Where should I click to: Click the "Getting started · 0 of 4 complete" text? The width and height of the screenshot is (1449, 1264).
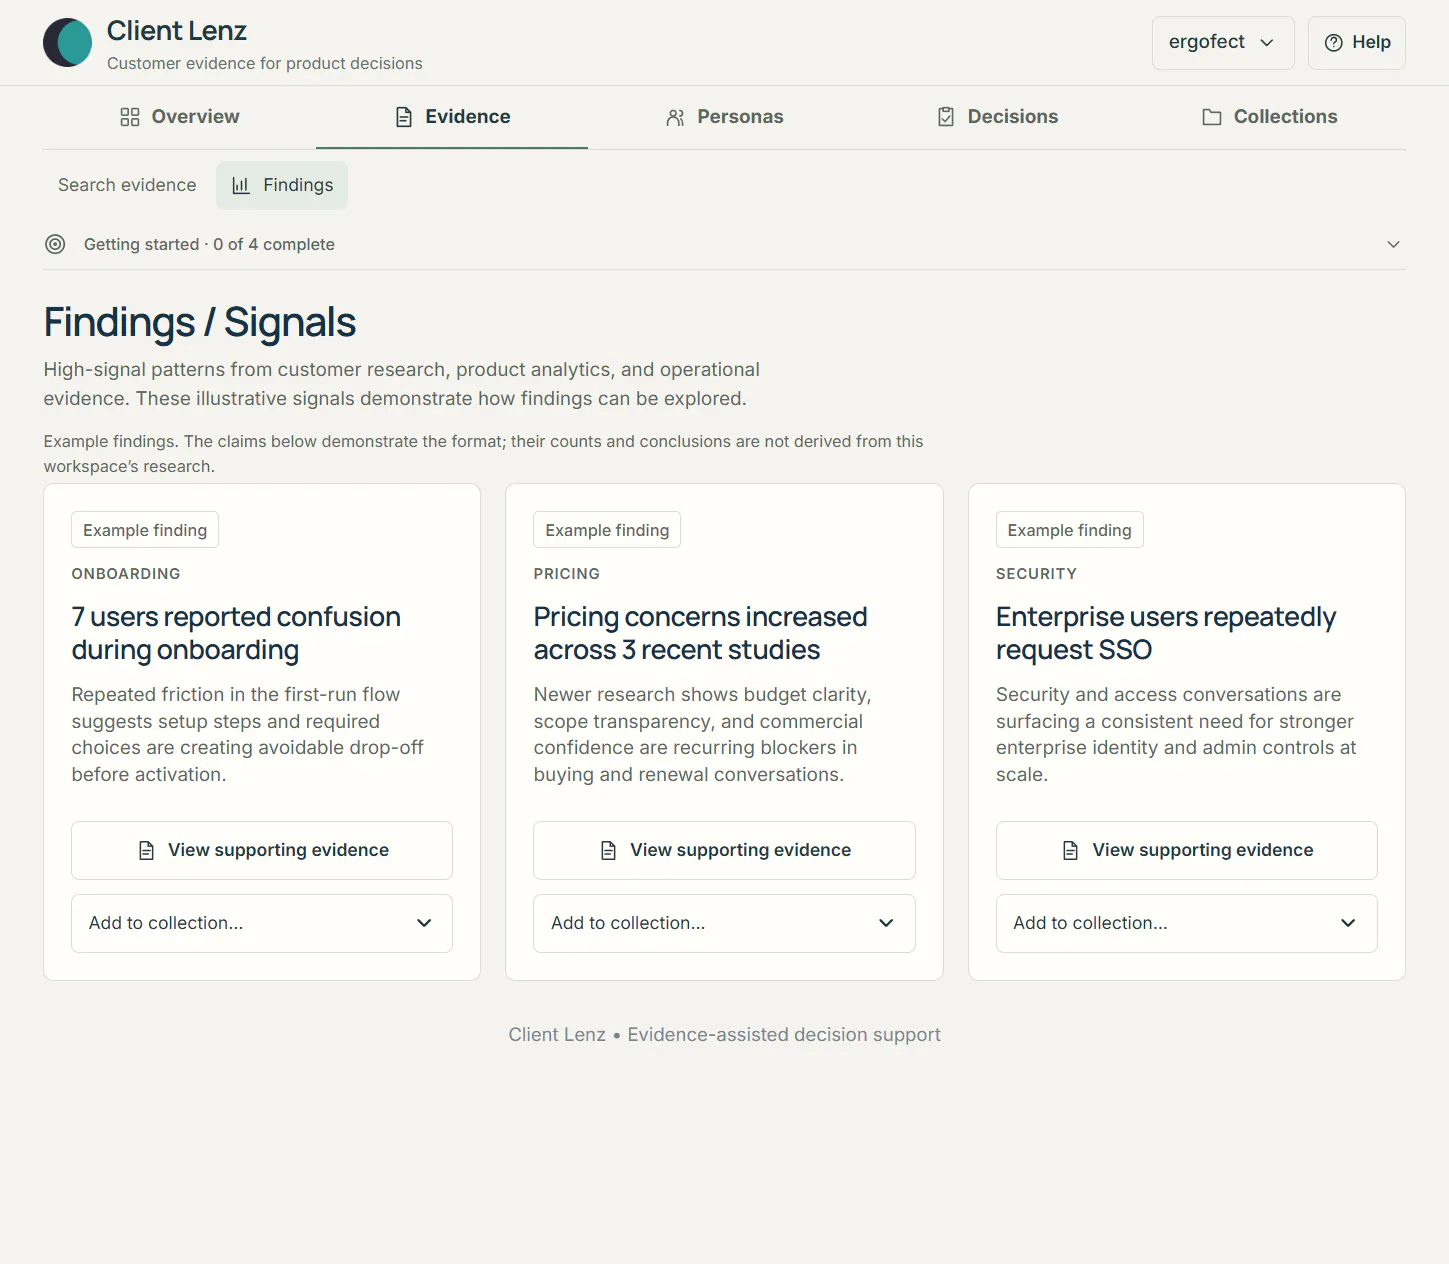pyautogui.click(x=209, y=244)
